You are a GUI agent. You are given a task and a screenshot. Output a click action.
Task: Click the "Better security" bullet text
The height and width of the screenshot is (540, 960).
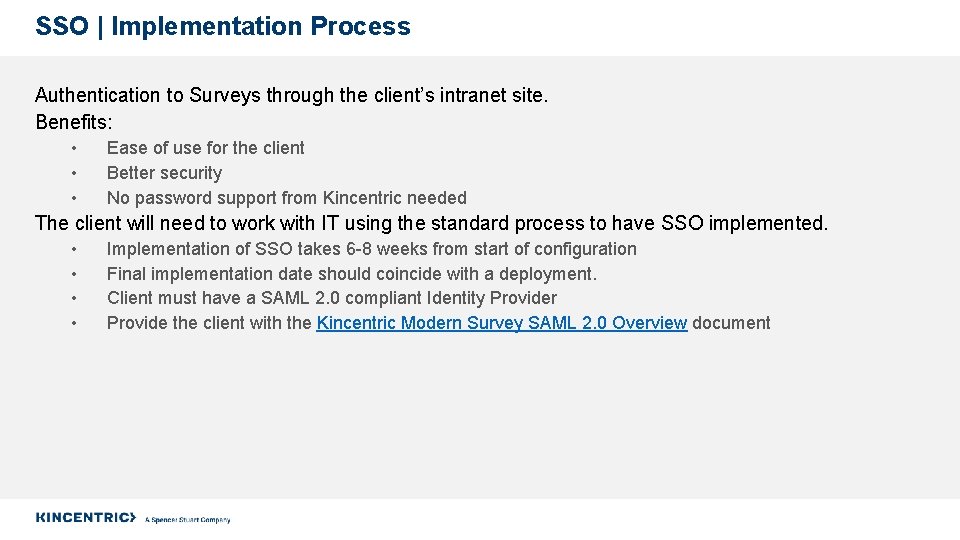tap(164, 173)
